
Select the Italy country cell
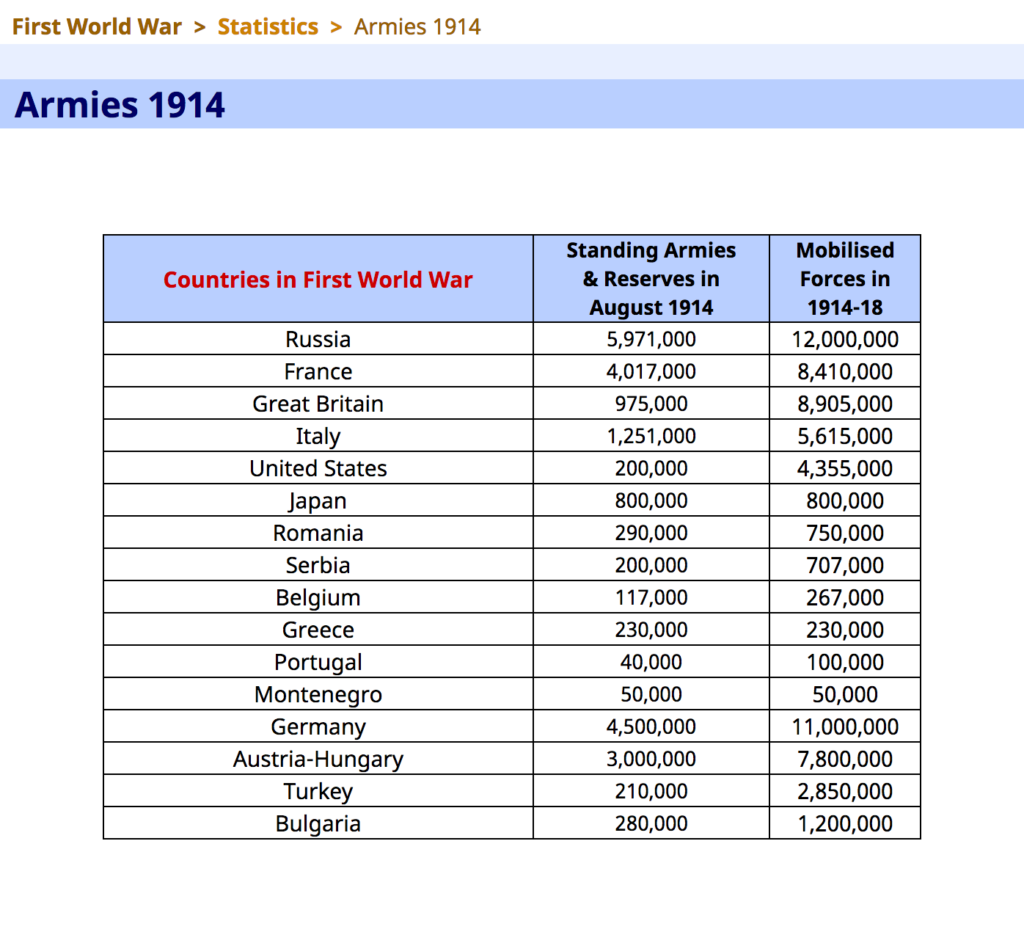(318, 436)
